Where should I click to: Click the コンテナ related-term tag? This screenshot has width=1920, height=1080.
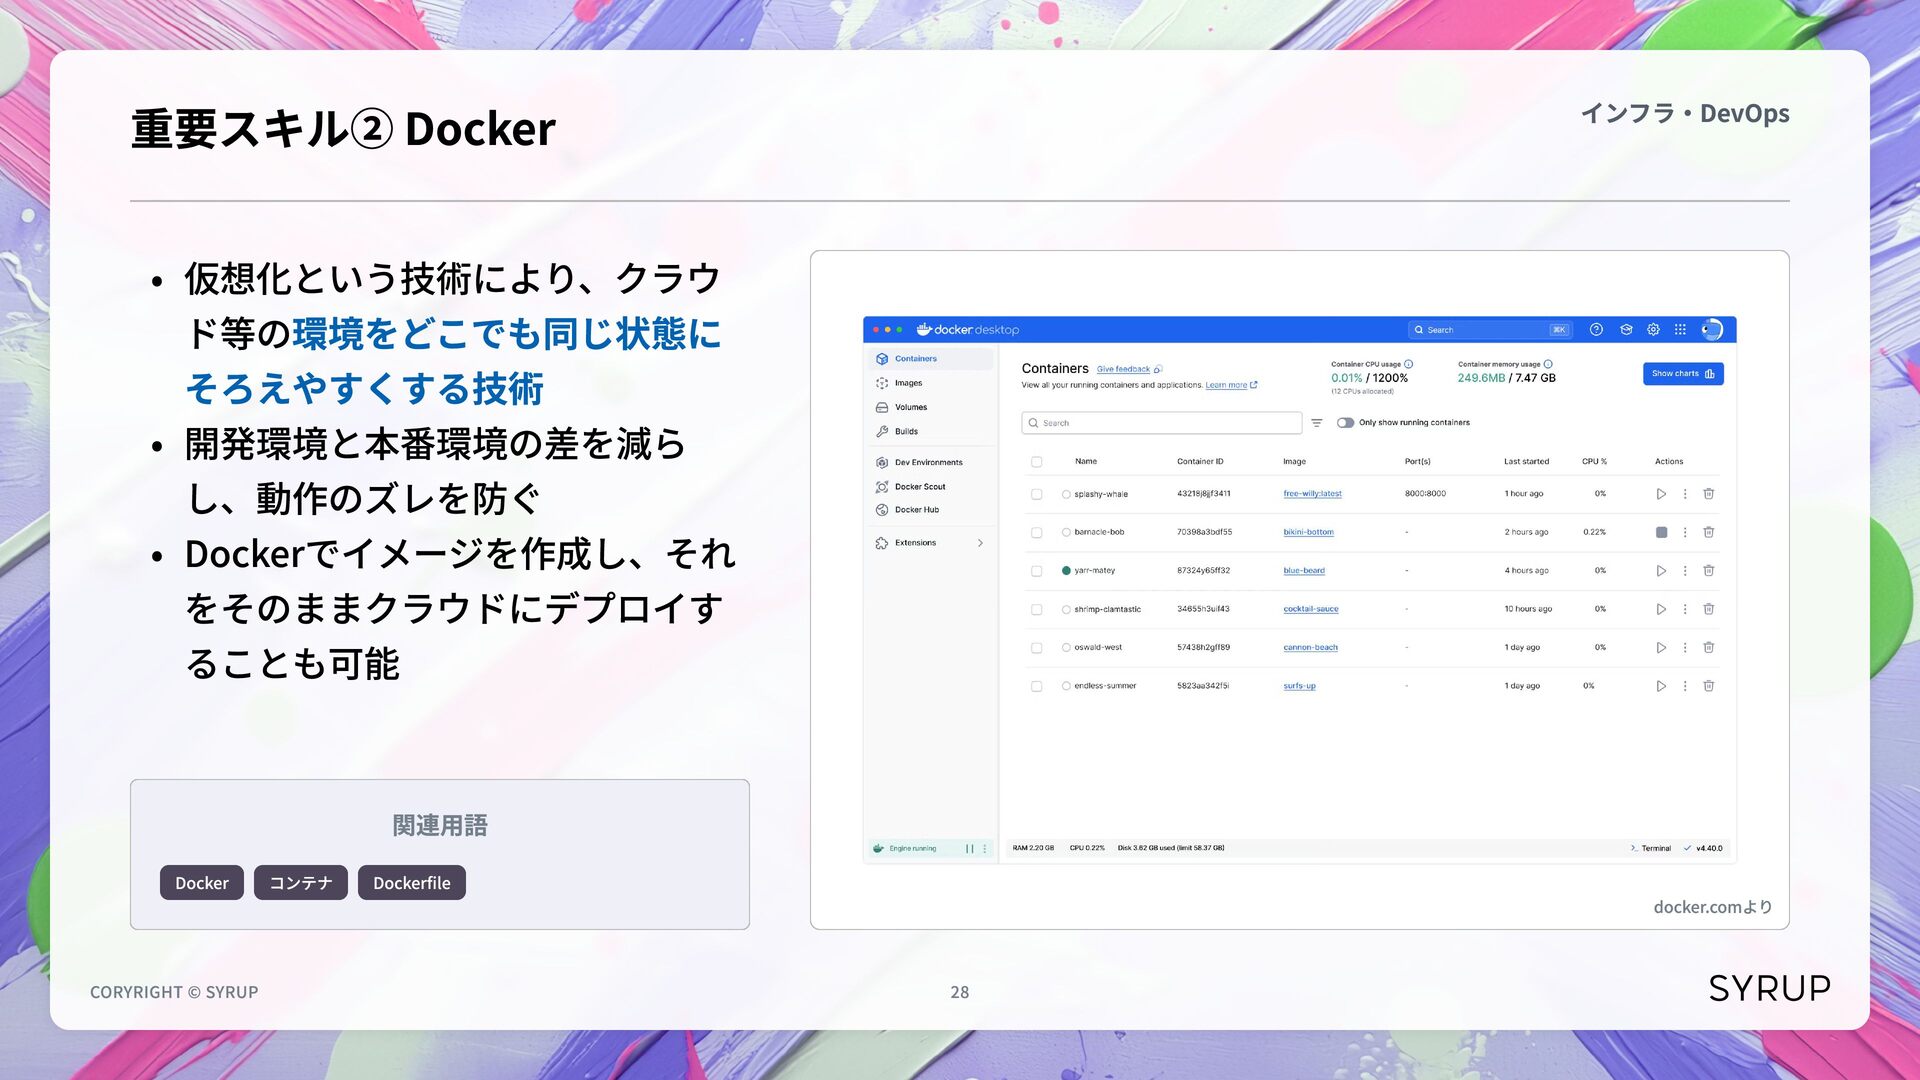(x=301, y=883)
